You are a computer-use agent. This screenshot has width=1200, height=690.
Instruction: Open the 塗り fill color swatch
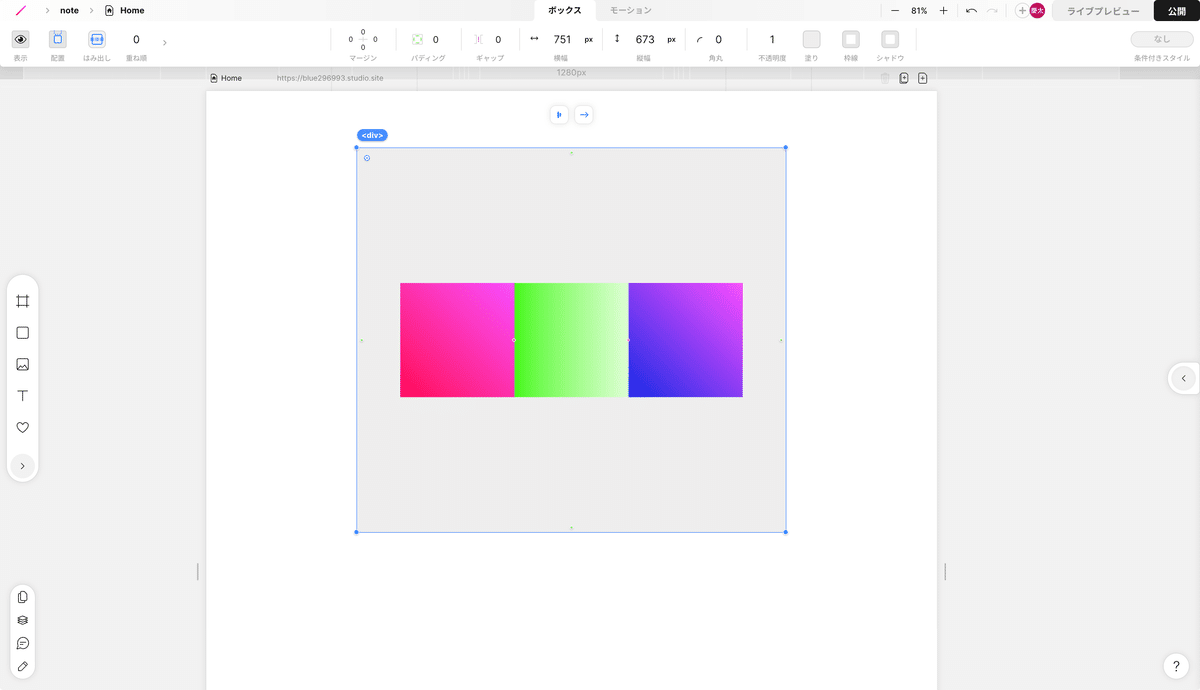[x=812, y=39]
